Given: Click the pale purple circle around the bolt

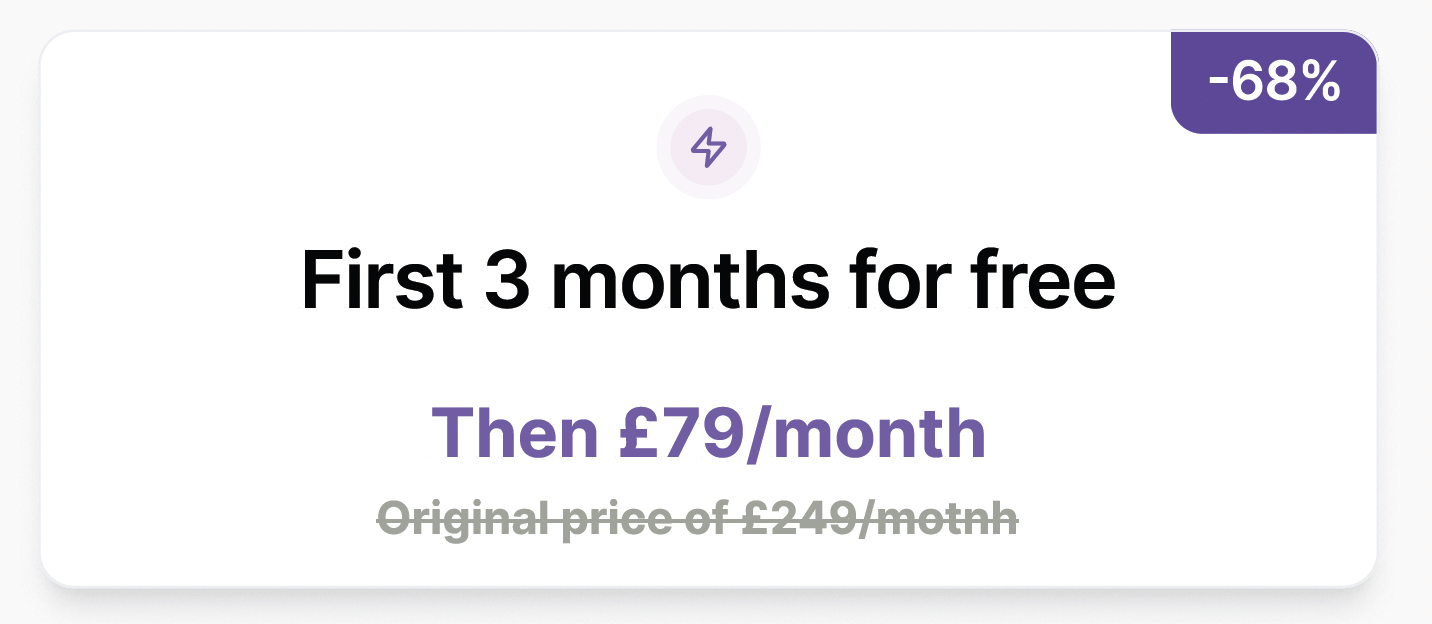Looking at the screenshot, I should pyautogui.click(x=709, y=147).
